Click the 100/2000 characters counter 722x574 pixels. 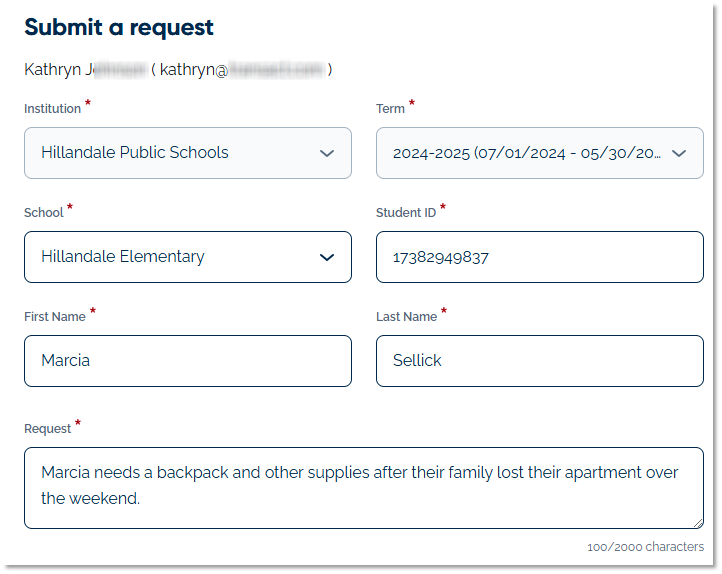(645, 547)
